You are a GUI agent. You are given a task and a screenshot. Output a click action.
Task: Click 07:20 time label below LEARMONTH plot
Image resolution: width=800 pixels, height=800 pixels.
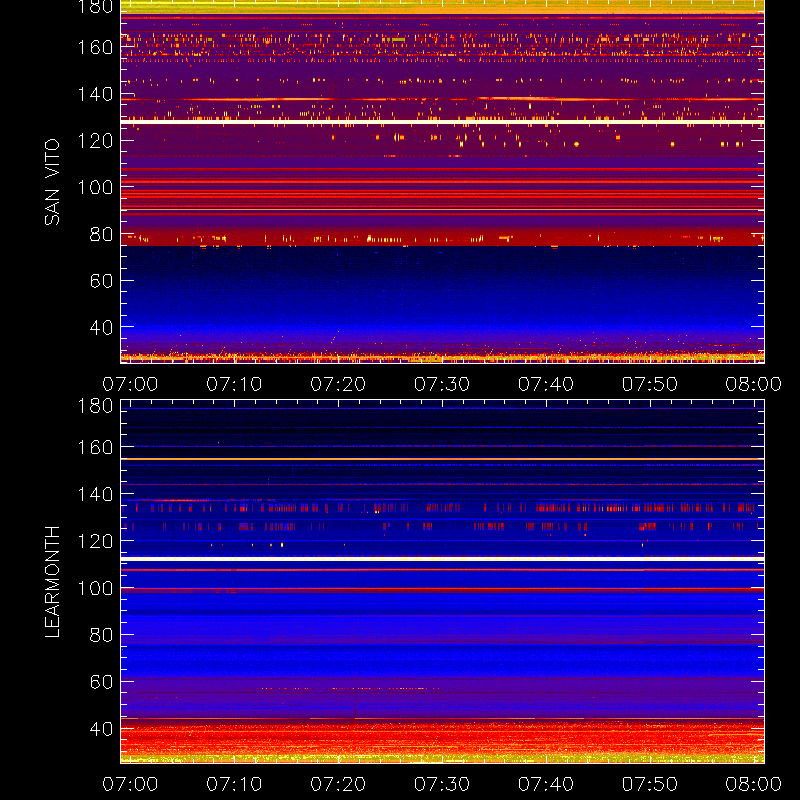click(x=338, y=784)
